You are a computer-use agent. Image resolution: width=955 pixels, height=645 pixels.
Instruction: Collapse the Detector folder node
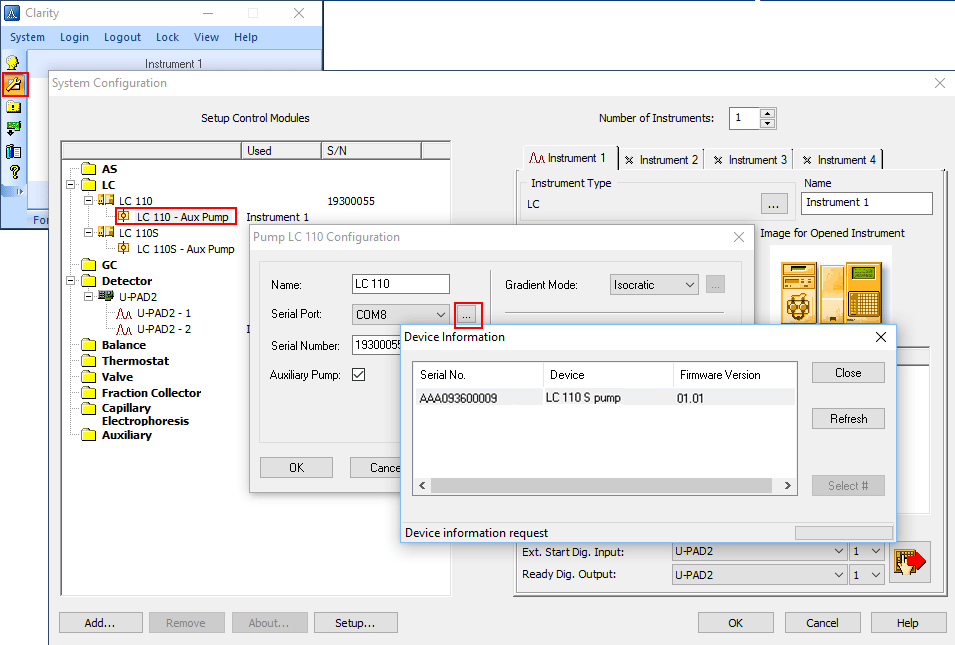[71, 281]
